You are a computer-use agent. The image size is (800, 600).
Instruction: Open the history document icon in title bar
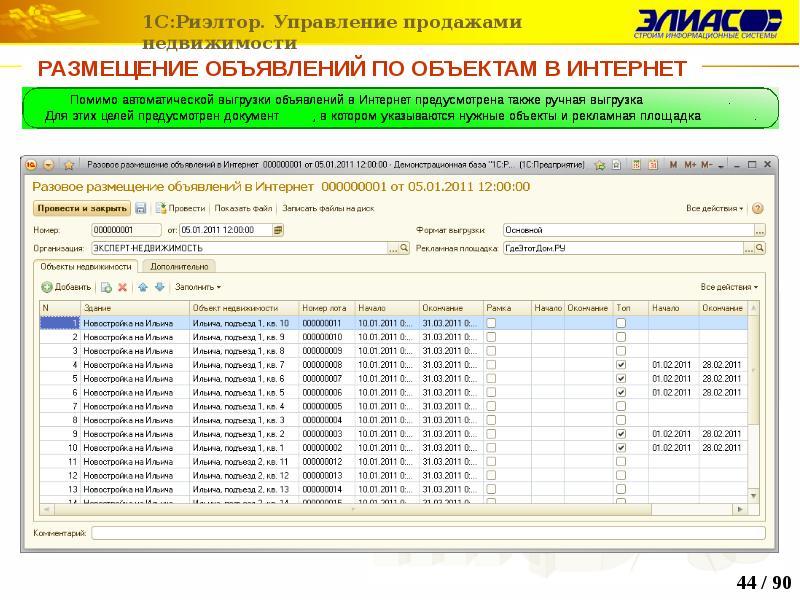click(616, 165)
